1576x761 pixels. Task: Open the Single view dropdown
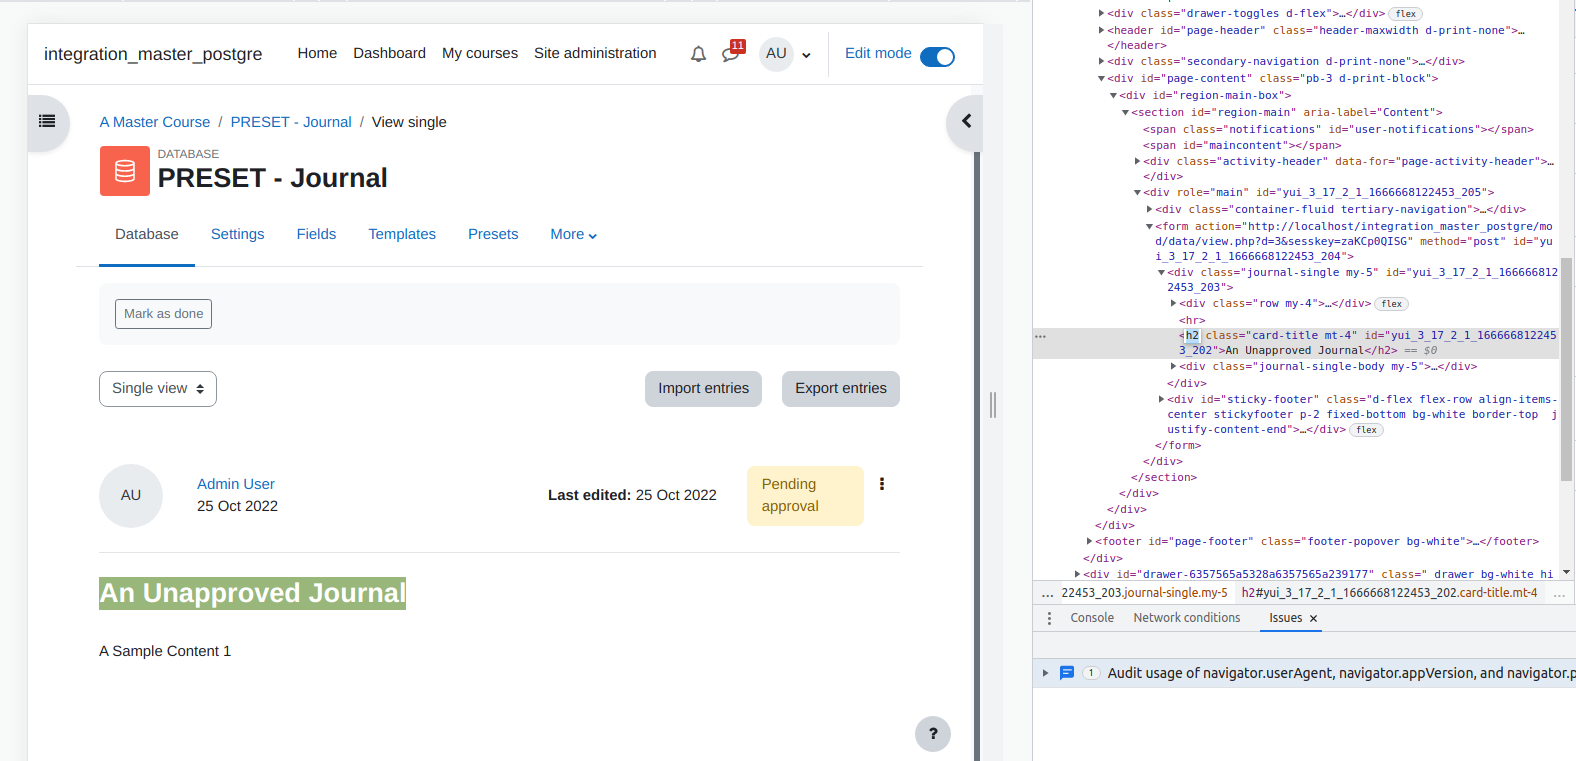(x=158, y=389)
